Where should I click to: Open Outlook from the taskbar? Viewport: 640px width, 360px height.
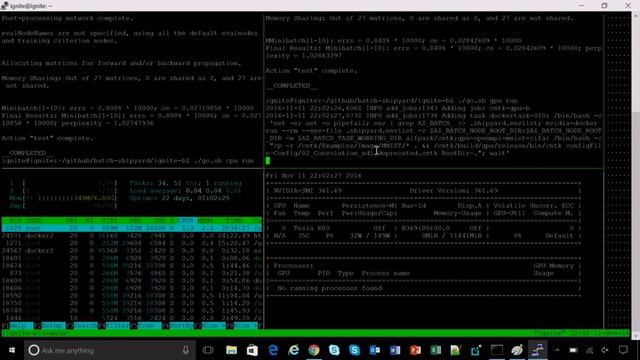(x=375, y=350)
